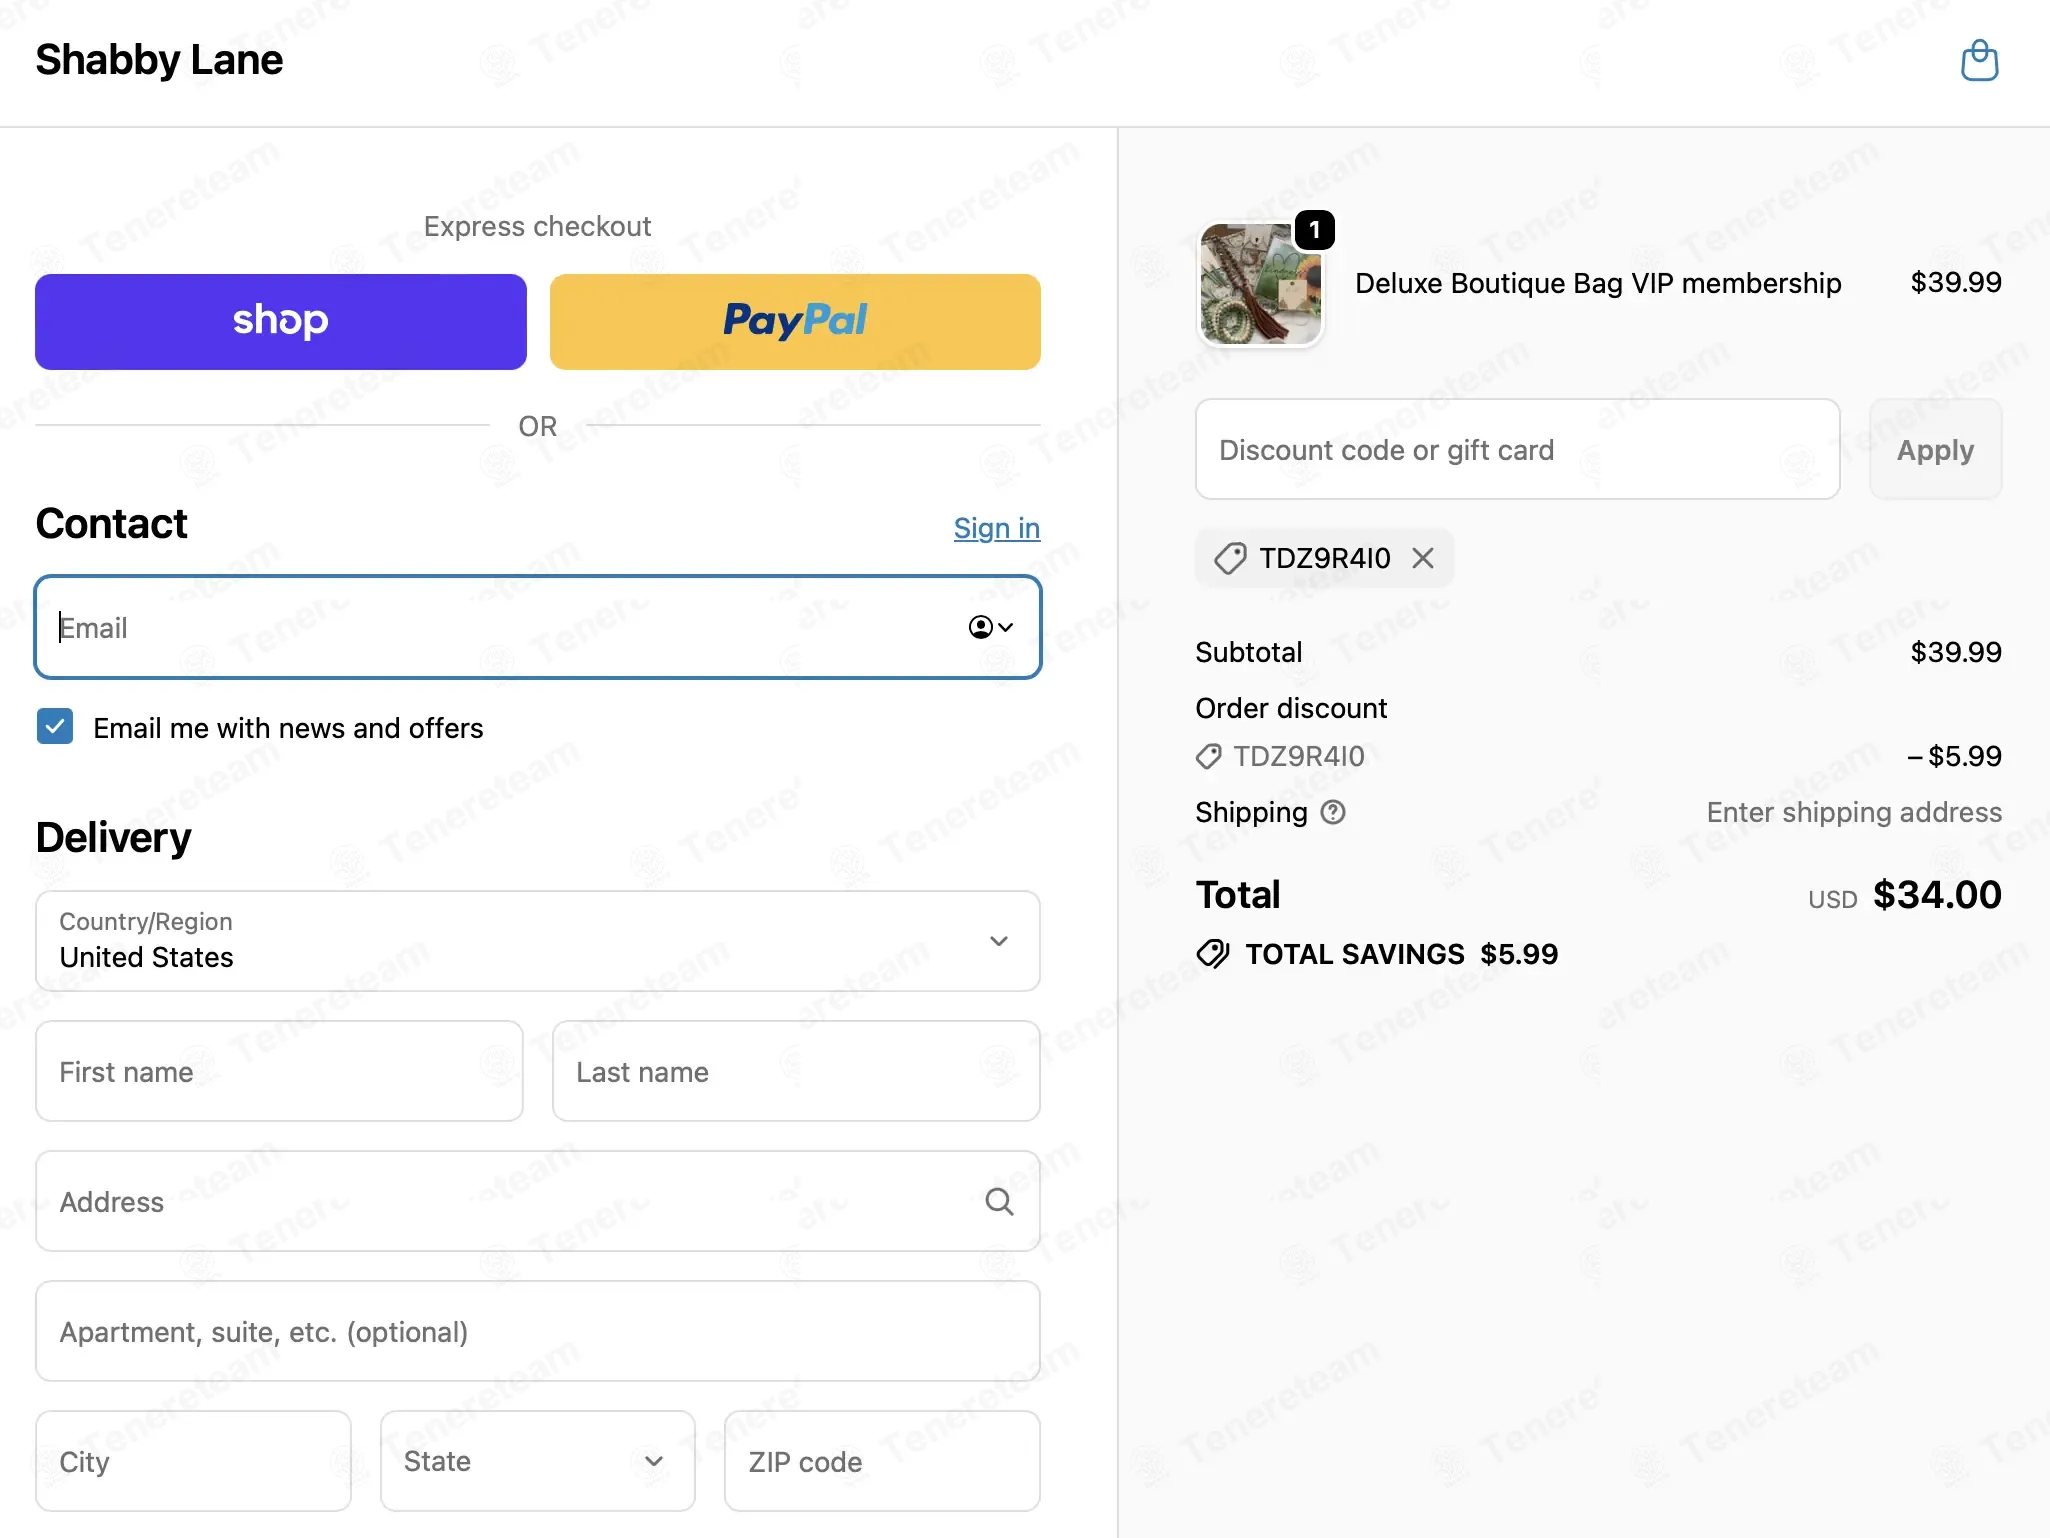Click the ZIP code field
2050x1538 pixels.
(x=882, y=1461)
